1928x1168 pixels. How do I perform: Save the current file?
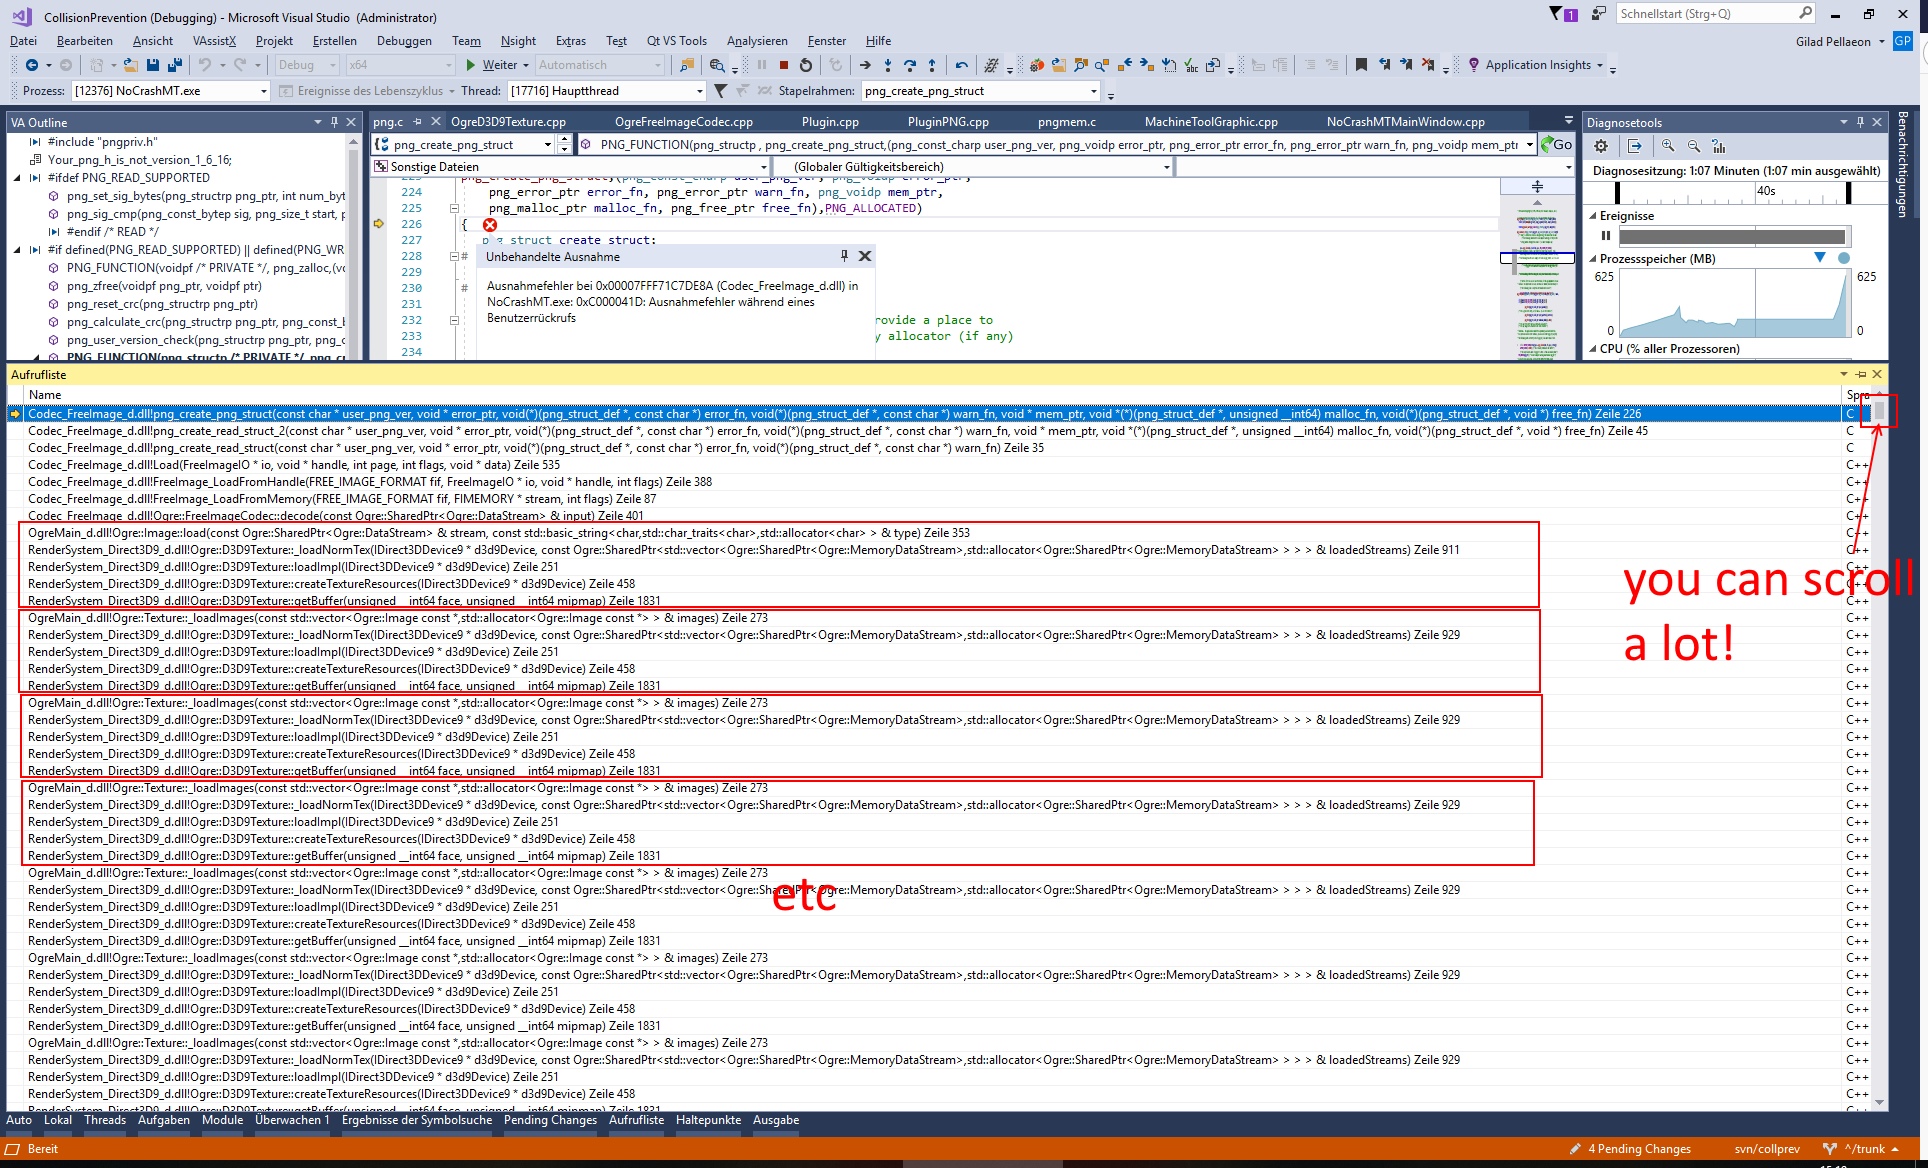click(x=153, y=65)
